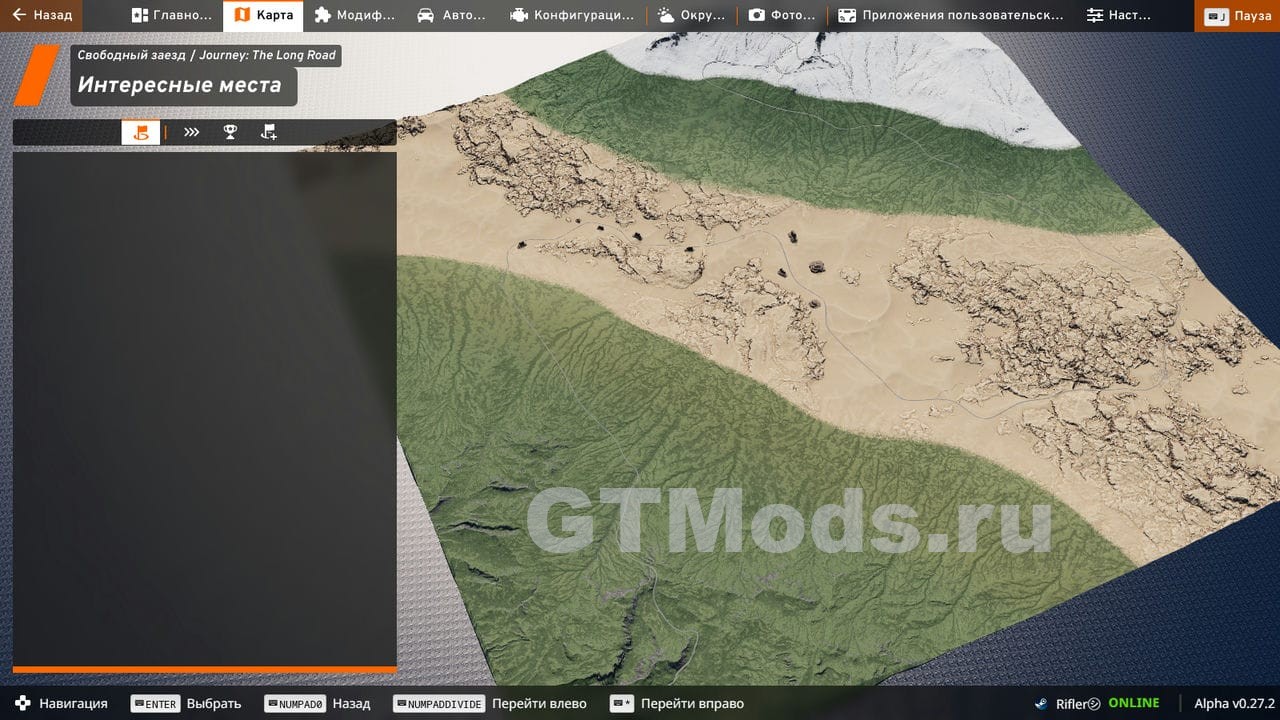
Task: Select the trophy missions filter icon
Action: (230, 132)
